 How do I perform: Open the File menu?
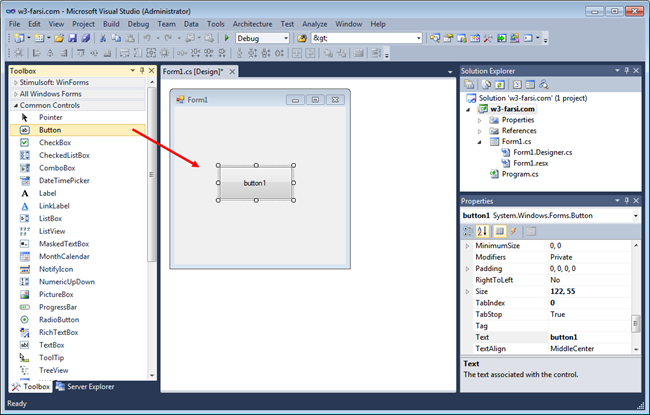click(15, 24)
